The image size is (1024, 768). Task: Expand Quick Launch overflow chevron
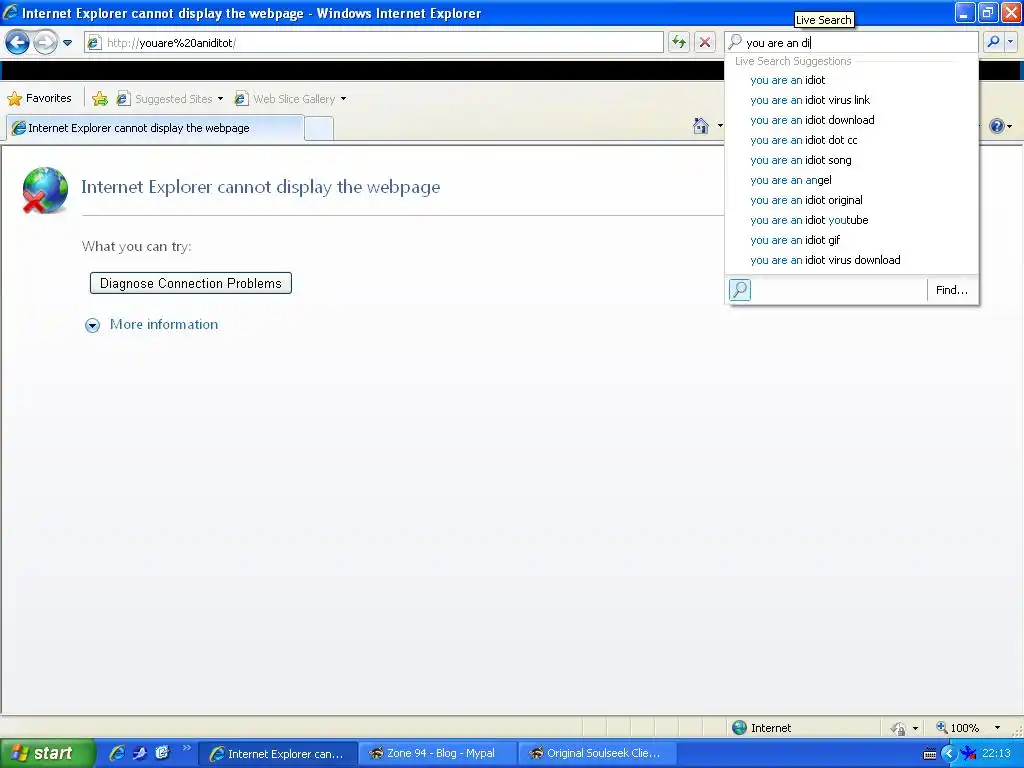click(186, 748)
